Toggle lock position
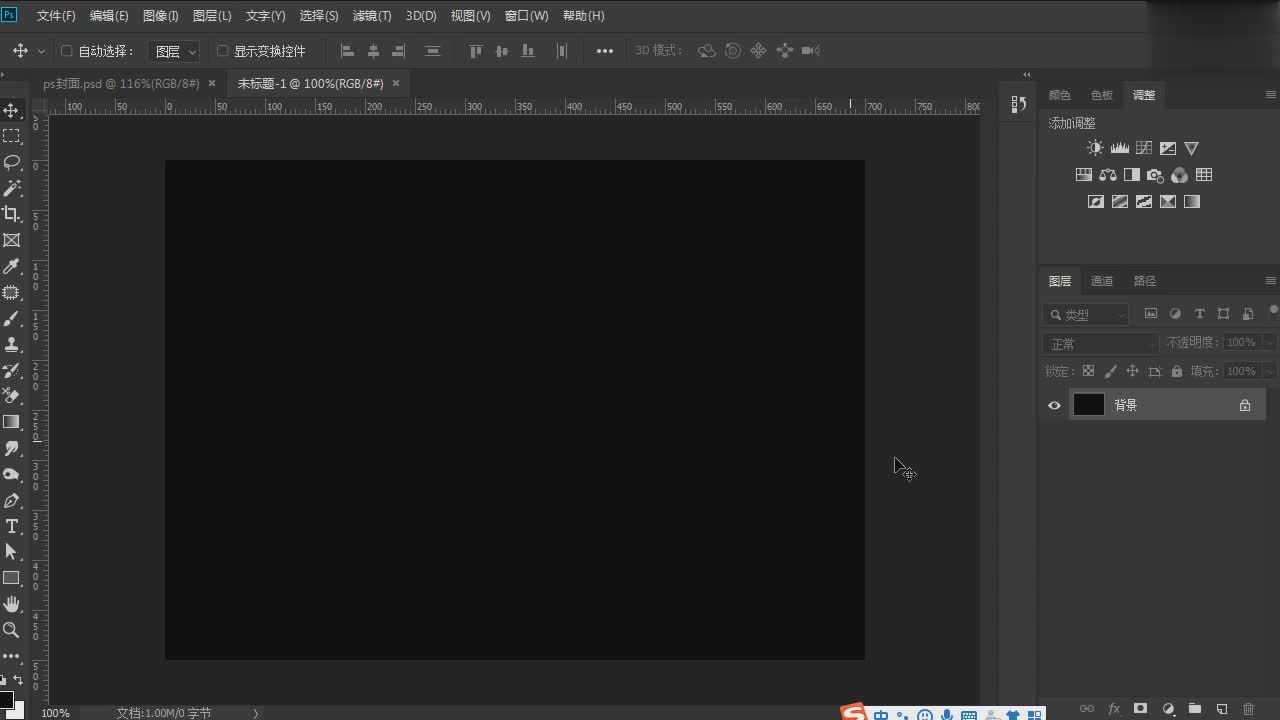The height and width of the screenshot is (720, 1280). (1132, 371)
